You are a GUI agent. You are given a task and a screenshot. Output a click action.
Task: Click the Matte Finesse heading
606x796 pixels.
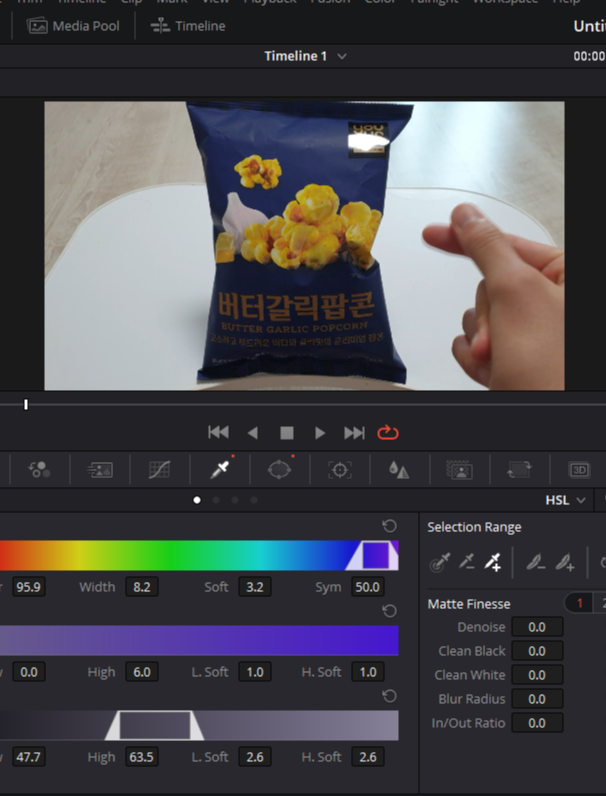469,604
